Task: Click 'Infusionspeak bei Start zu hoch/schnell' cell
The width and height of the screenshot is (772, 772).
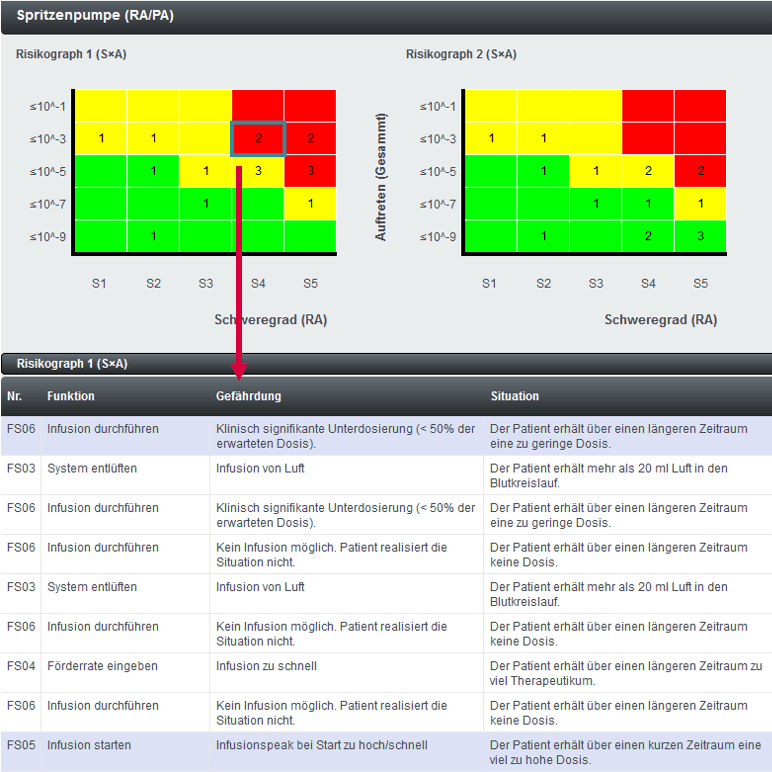Action: click(347, 752)
